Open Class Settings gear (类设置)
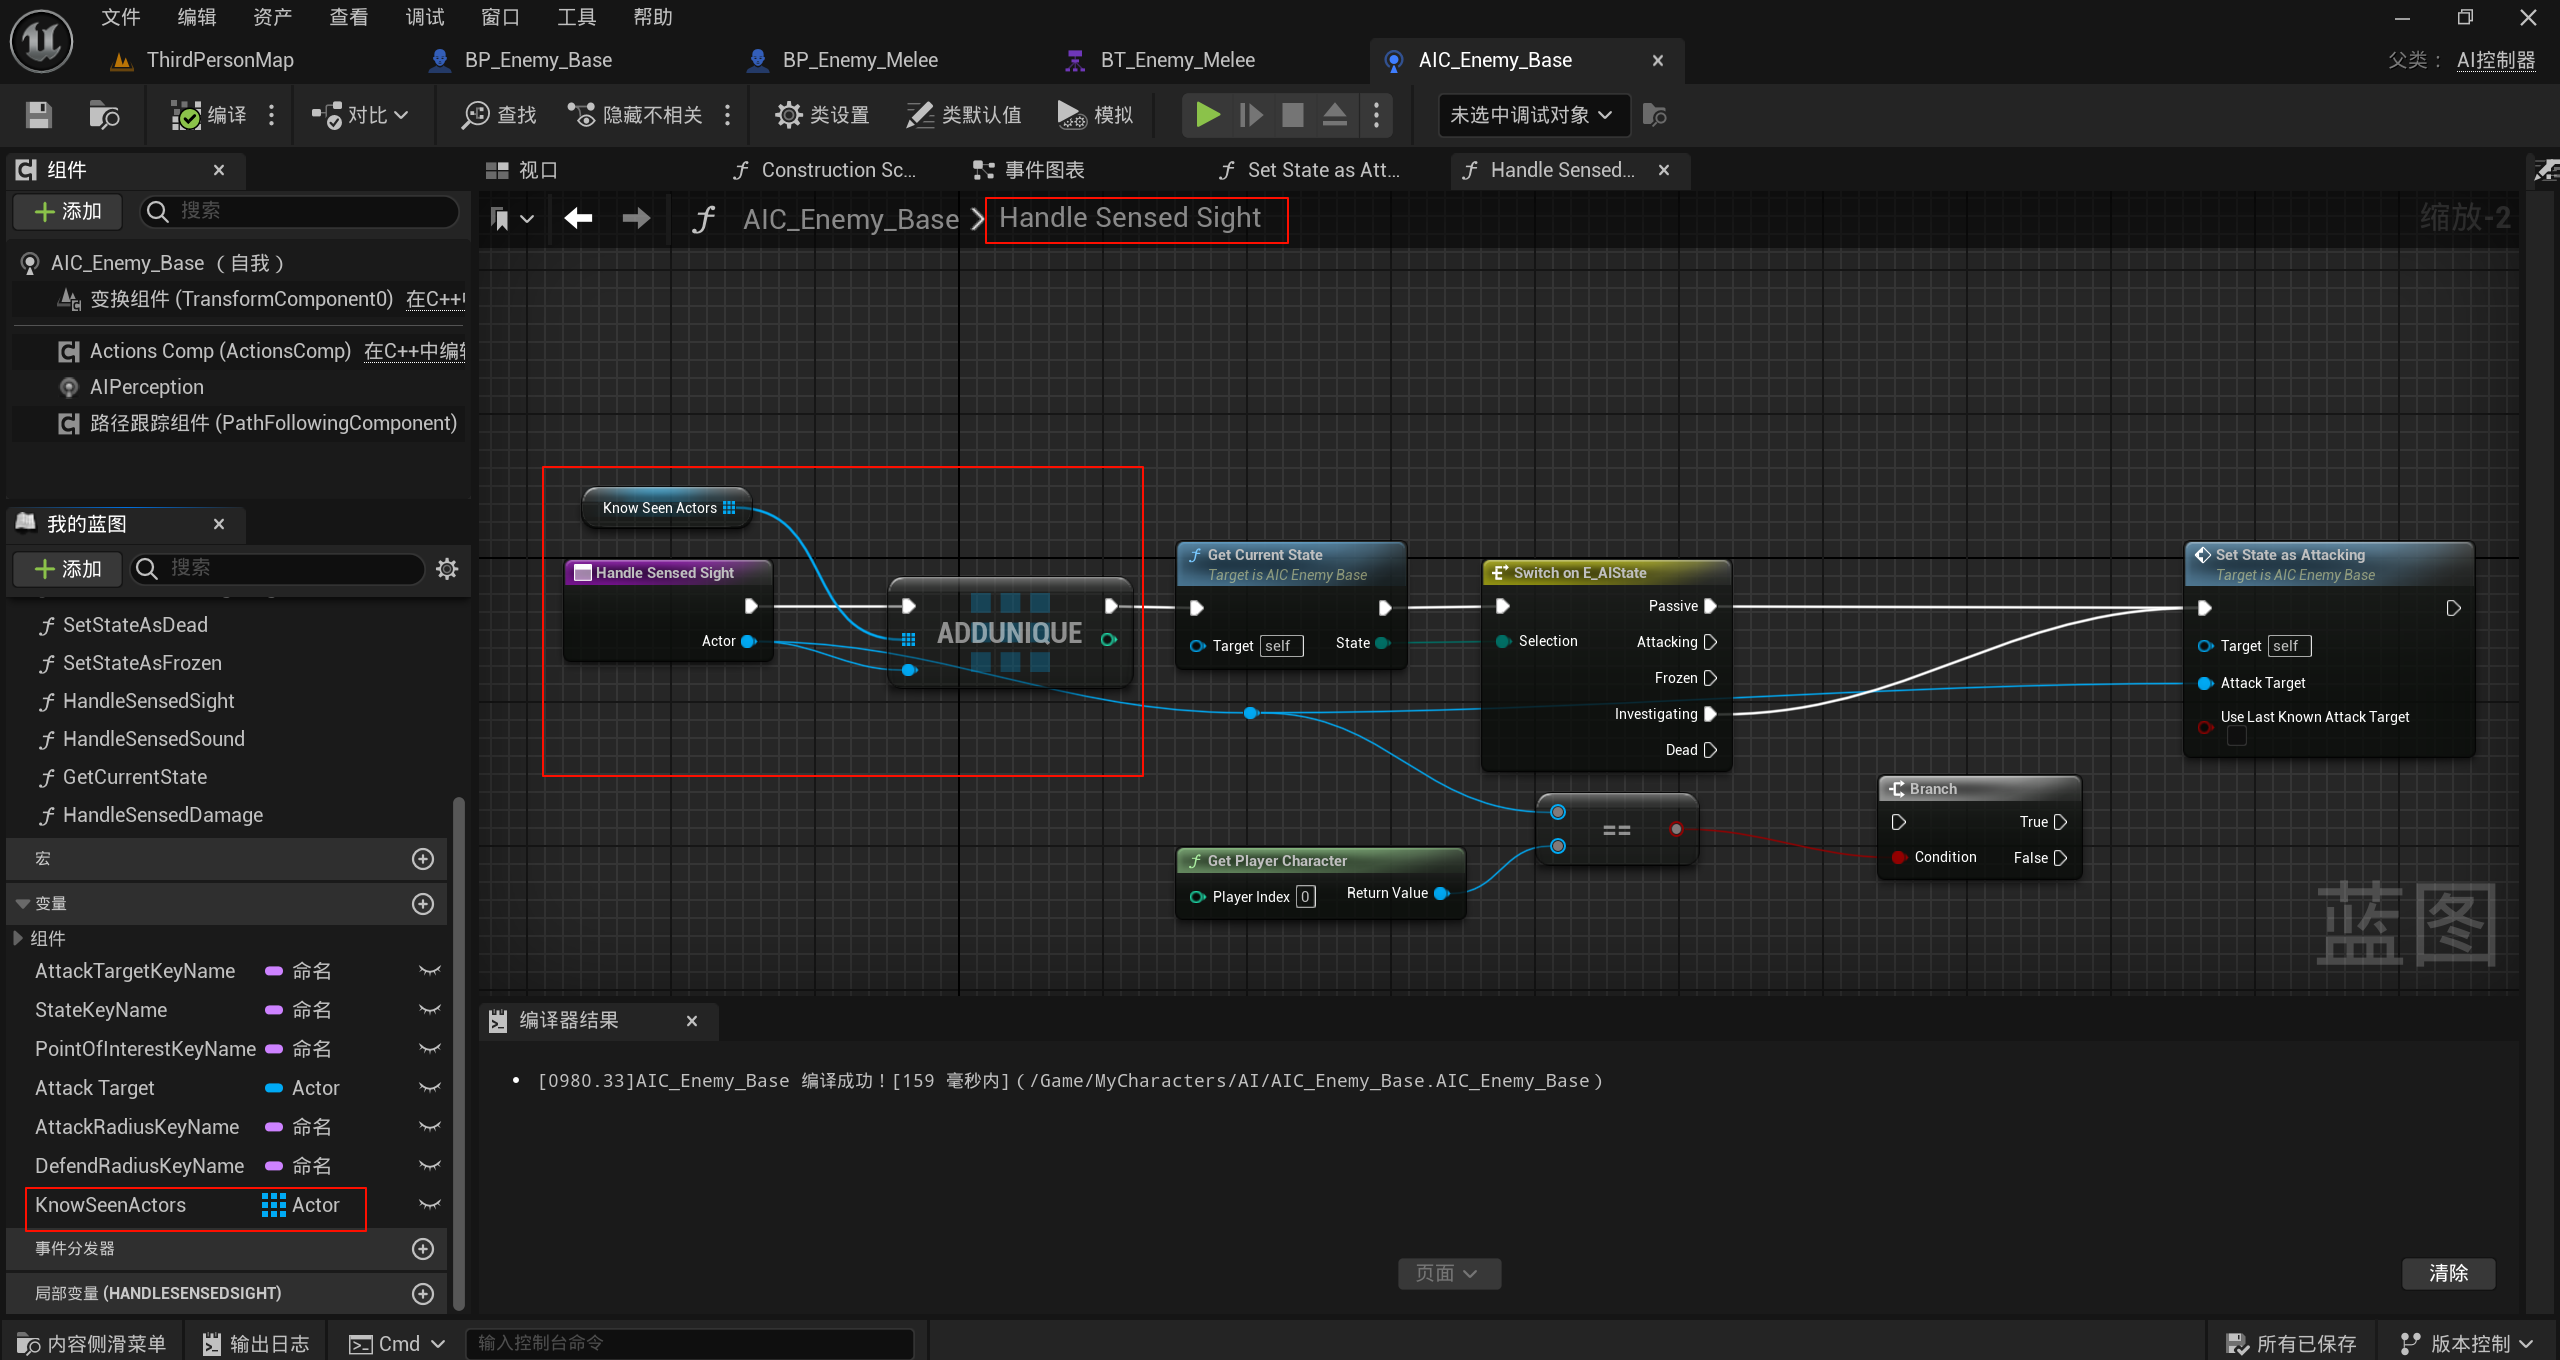Image resolution: width=2560 pixels, height=1360 pixels. [788, 115]
